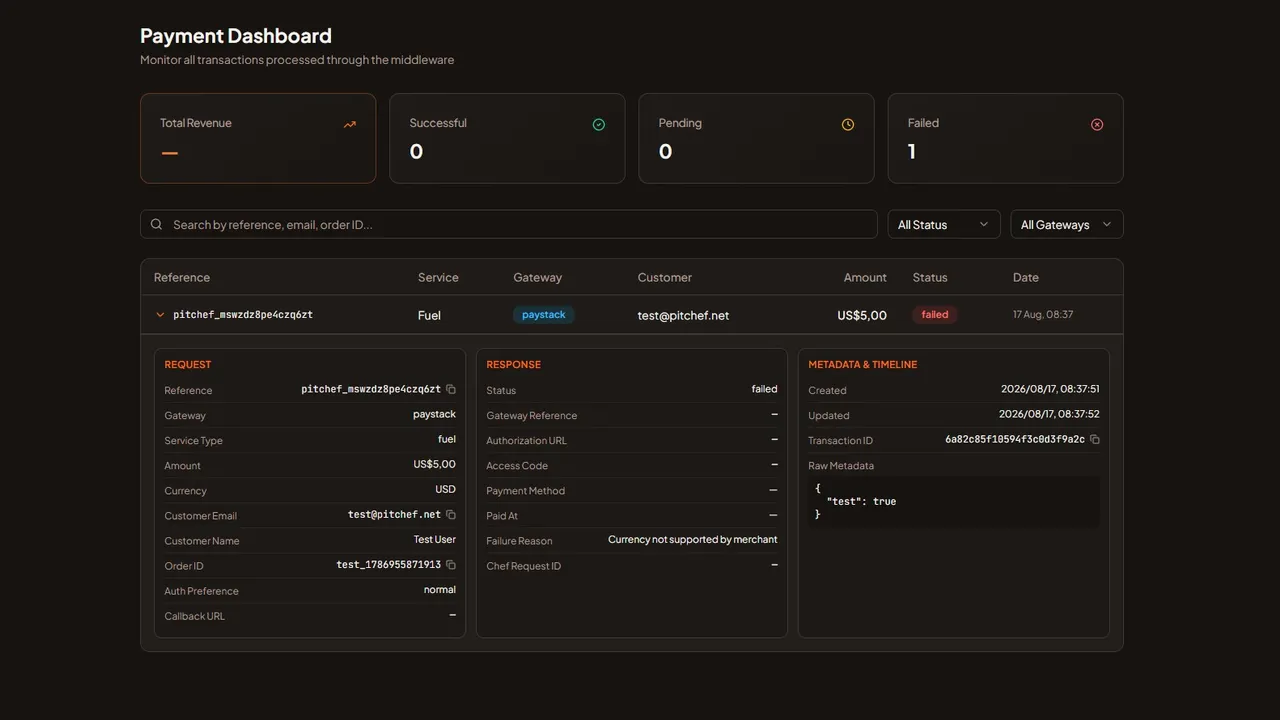Focus the search by reference field
The width and height of the screenshot is (1280, 720).
coord(509,224)
